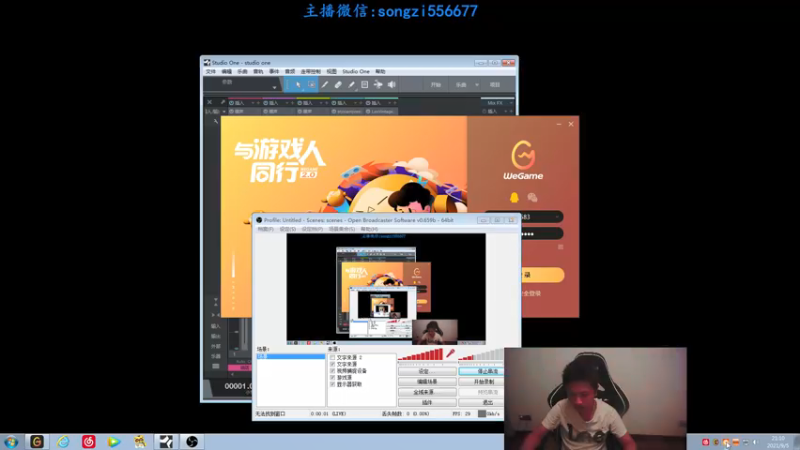Screen dimensions: 800x450
Task: Open NetEase Cloud Music taskbar icon
Action: [89, 442]
